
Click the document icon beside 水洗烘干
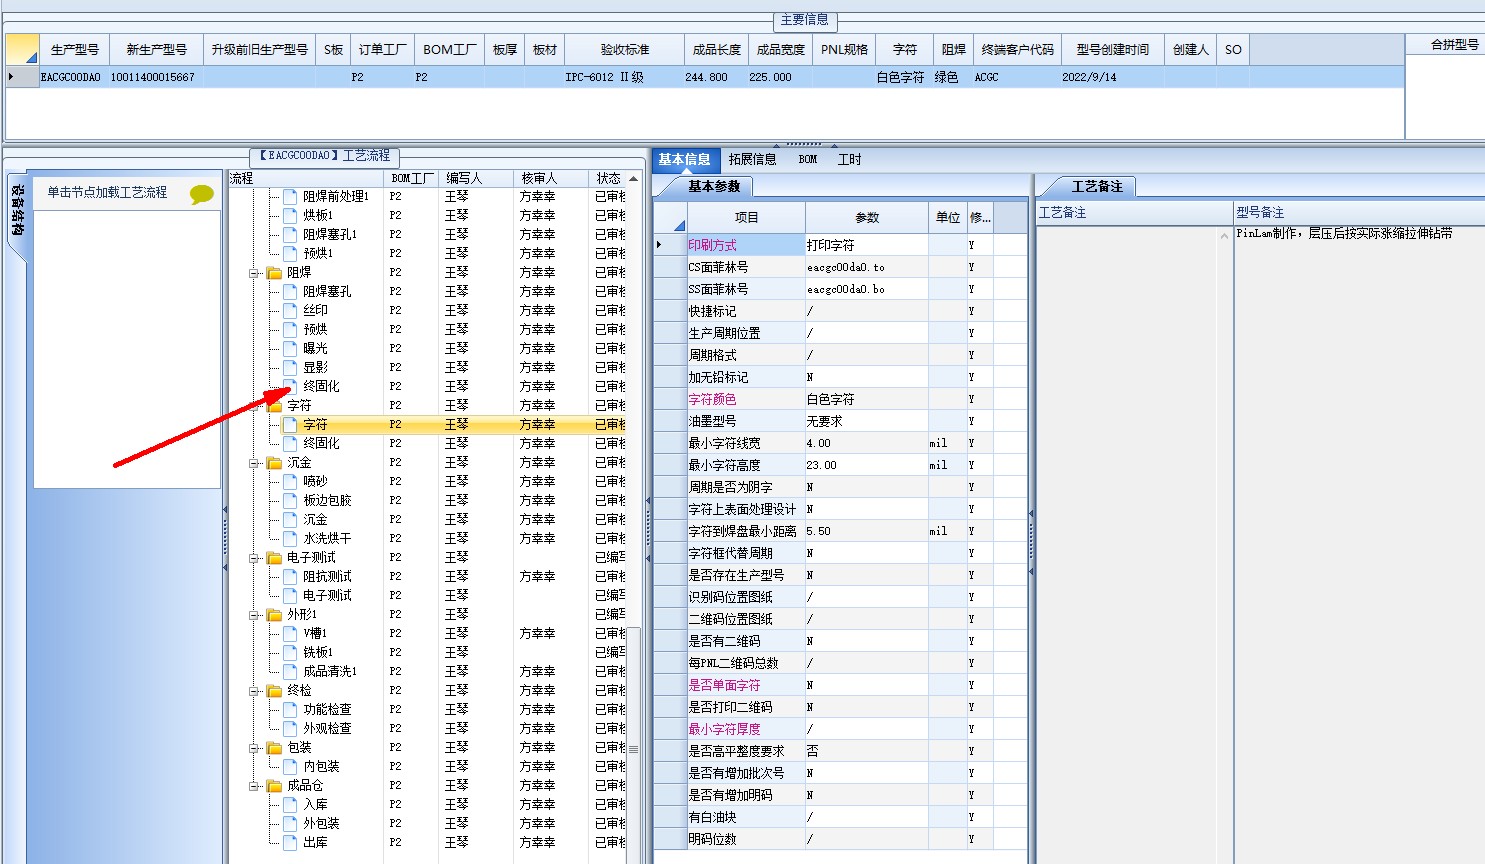pos(290,538)
